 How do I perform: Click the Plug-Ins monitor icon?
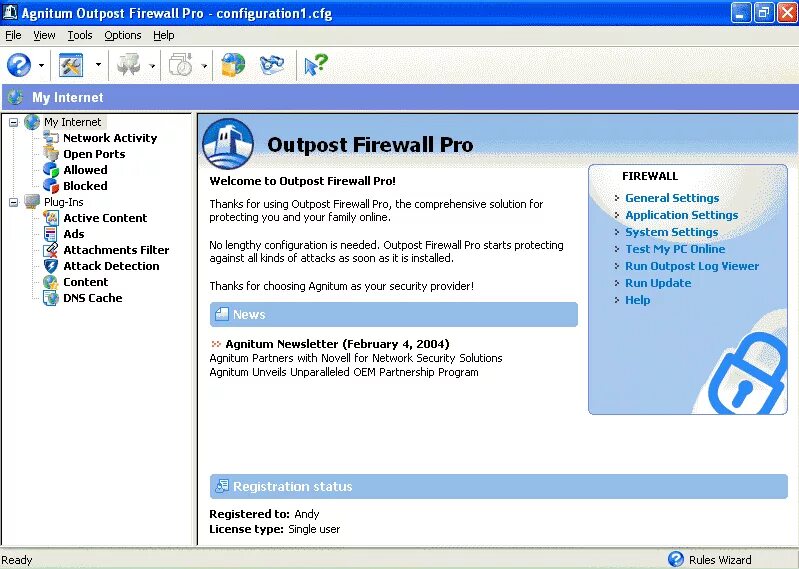(x=32, y=202)
